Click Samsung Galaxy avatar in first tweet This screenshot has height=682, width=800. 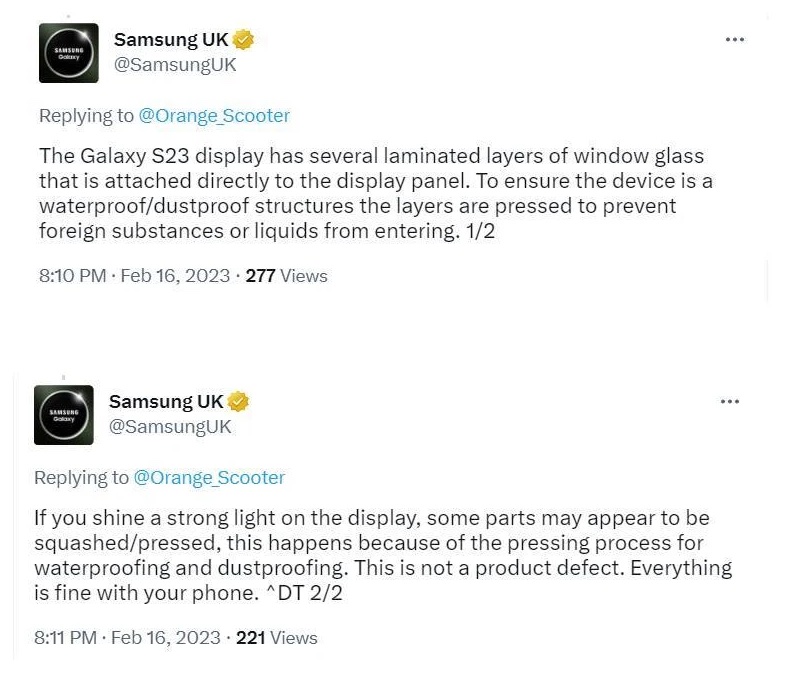click(68, 53)
